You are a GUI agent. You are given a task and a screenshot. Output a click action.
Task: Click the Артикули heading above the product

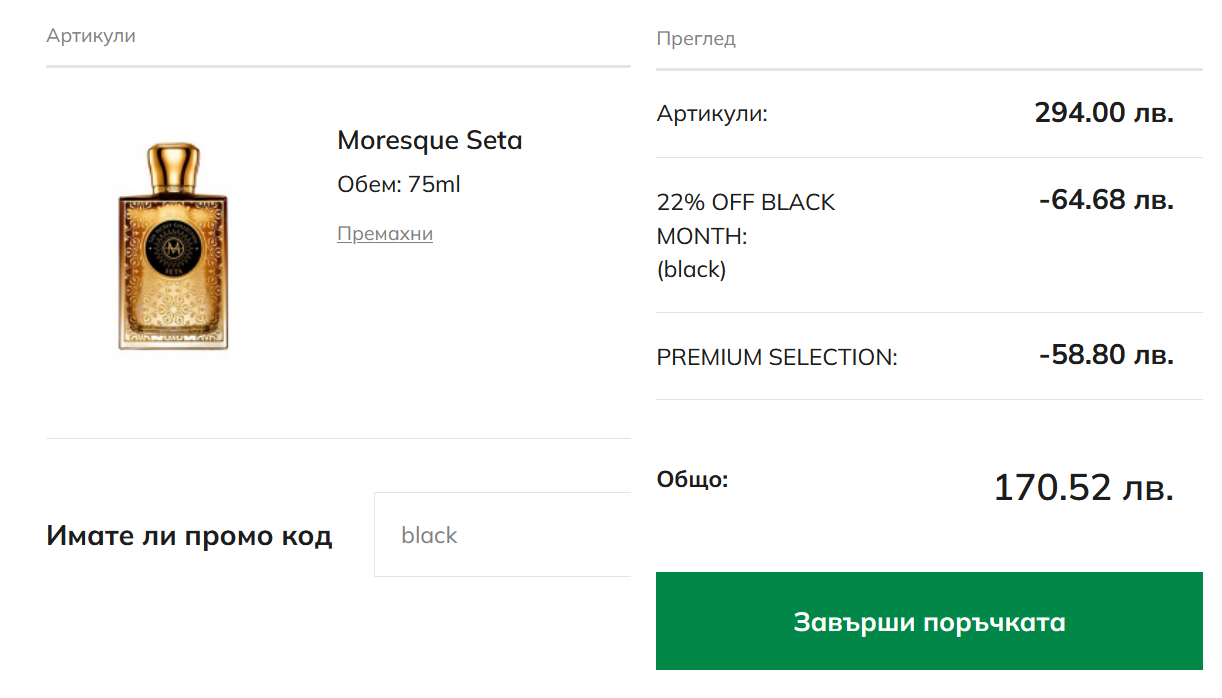tap(91, 36)
